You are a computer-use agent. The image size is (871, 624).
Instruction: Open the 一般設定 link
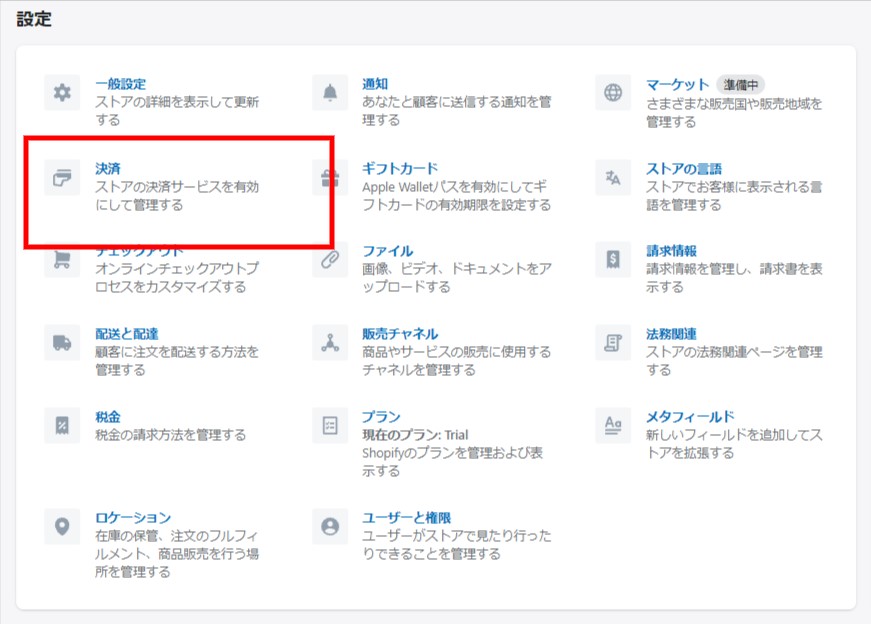click(120, 85)
